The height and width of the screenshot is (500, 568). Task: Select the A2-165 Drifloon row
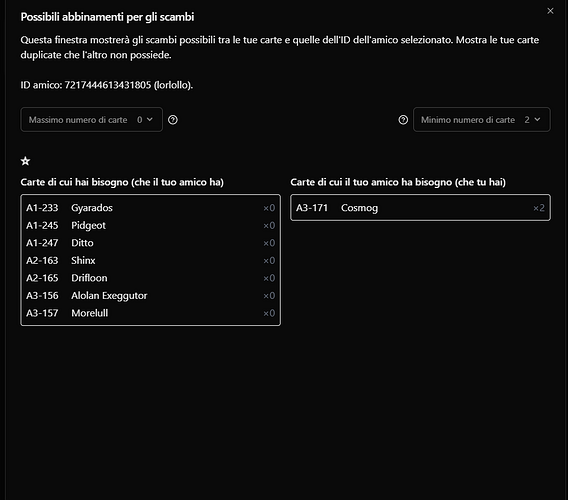coord(150,278)
